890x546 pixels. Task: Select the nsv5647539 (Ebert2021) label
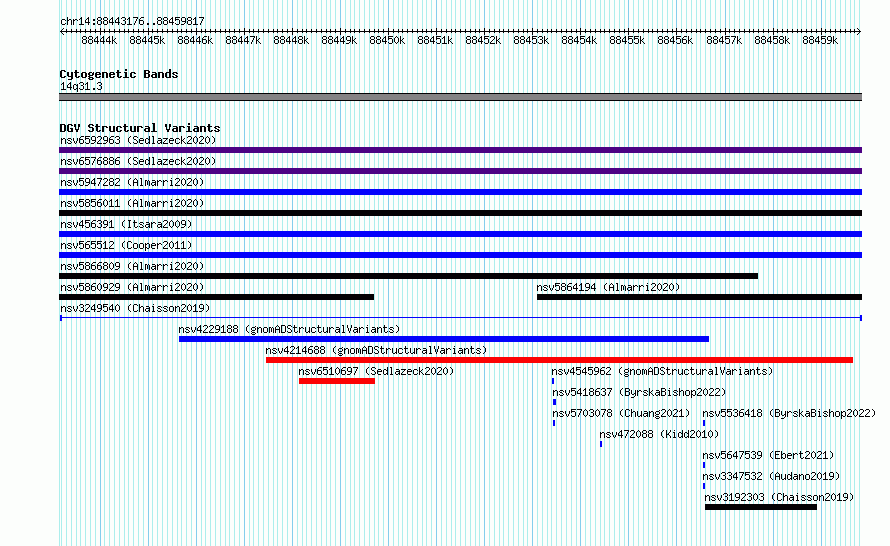click(769, 455)
